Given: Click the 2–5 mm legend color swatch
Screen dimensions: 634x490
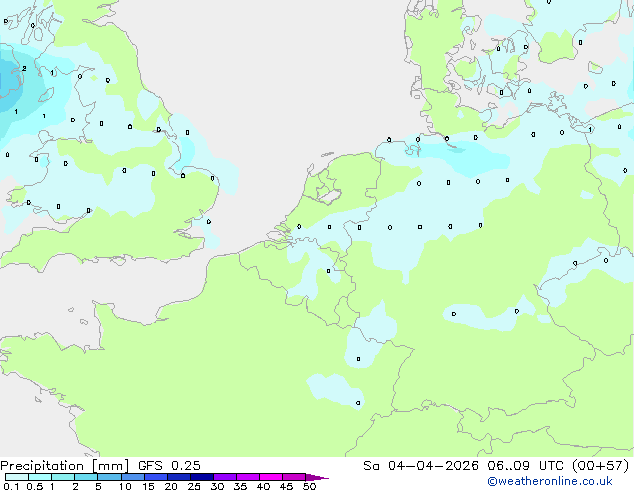Looking at the screenshot, I should click(86, 477).
